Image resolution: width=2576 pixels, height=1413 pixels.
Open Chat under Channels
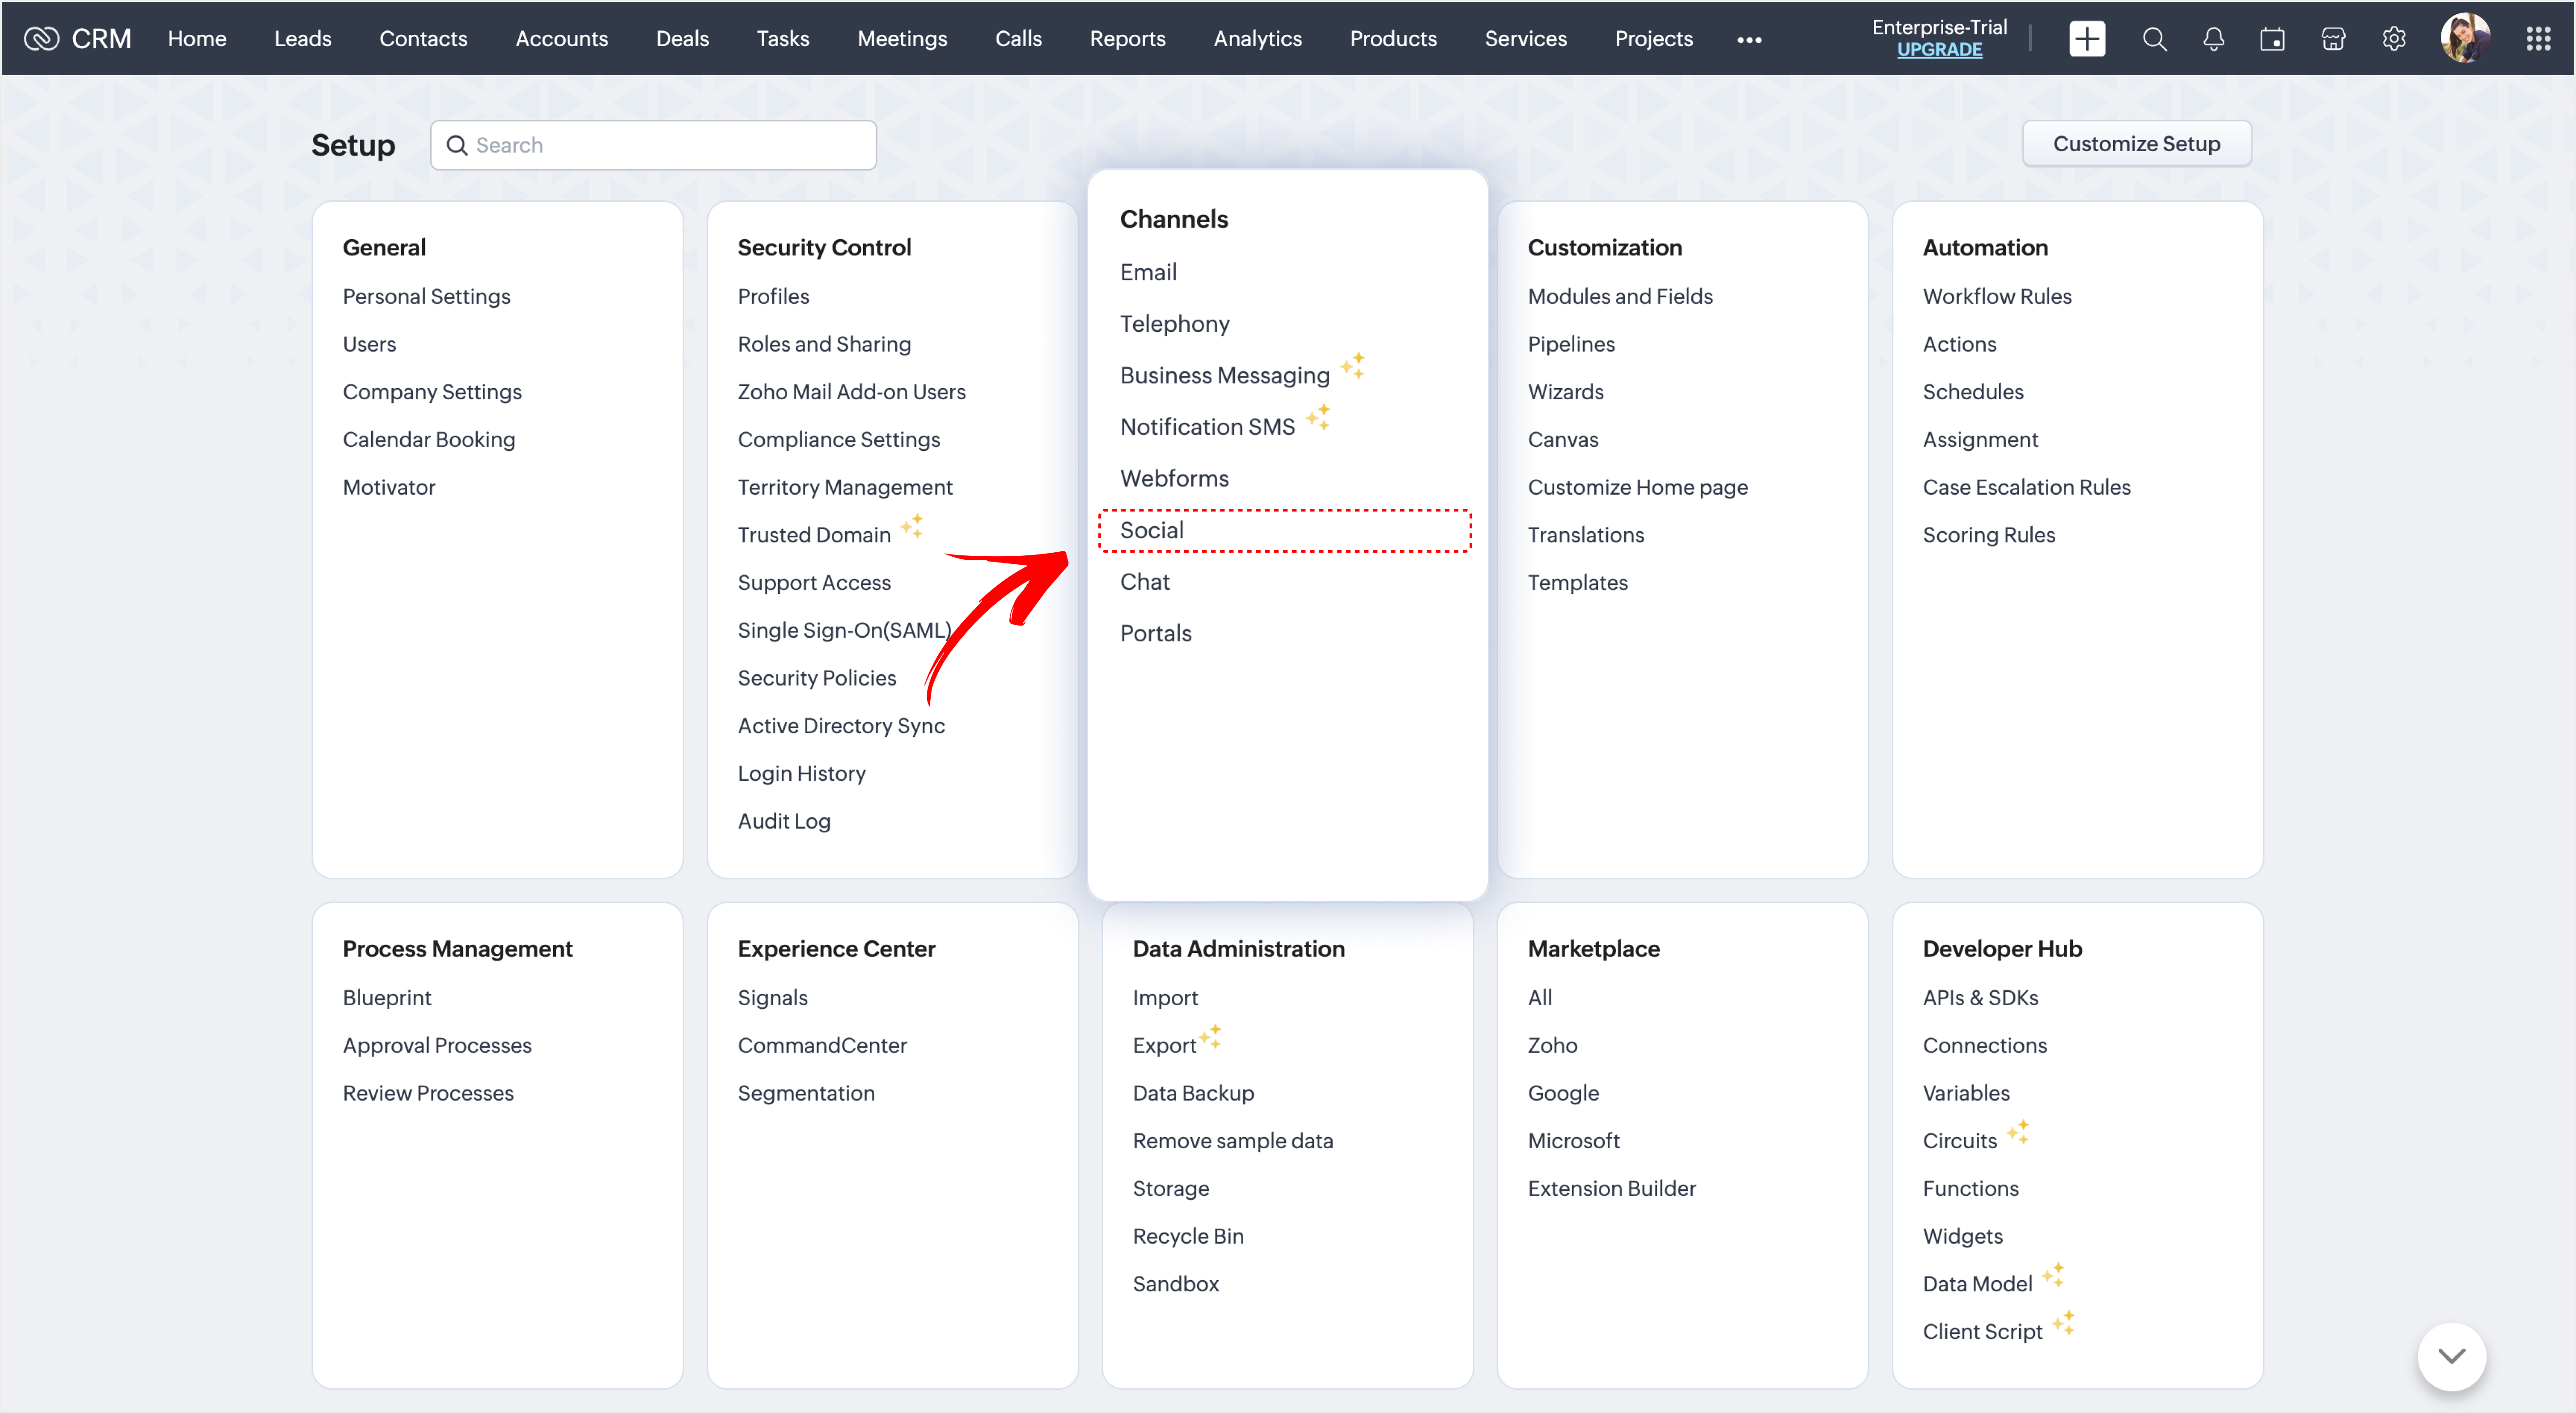(1144, 582)
